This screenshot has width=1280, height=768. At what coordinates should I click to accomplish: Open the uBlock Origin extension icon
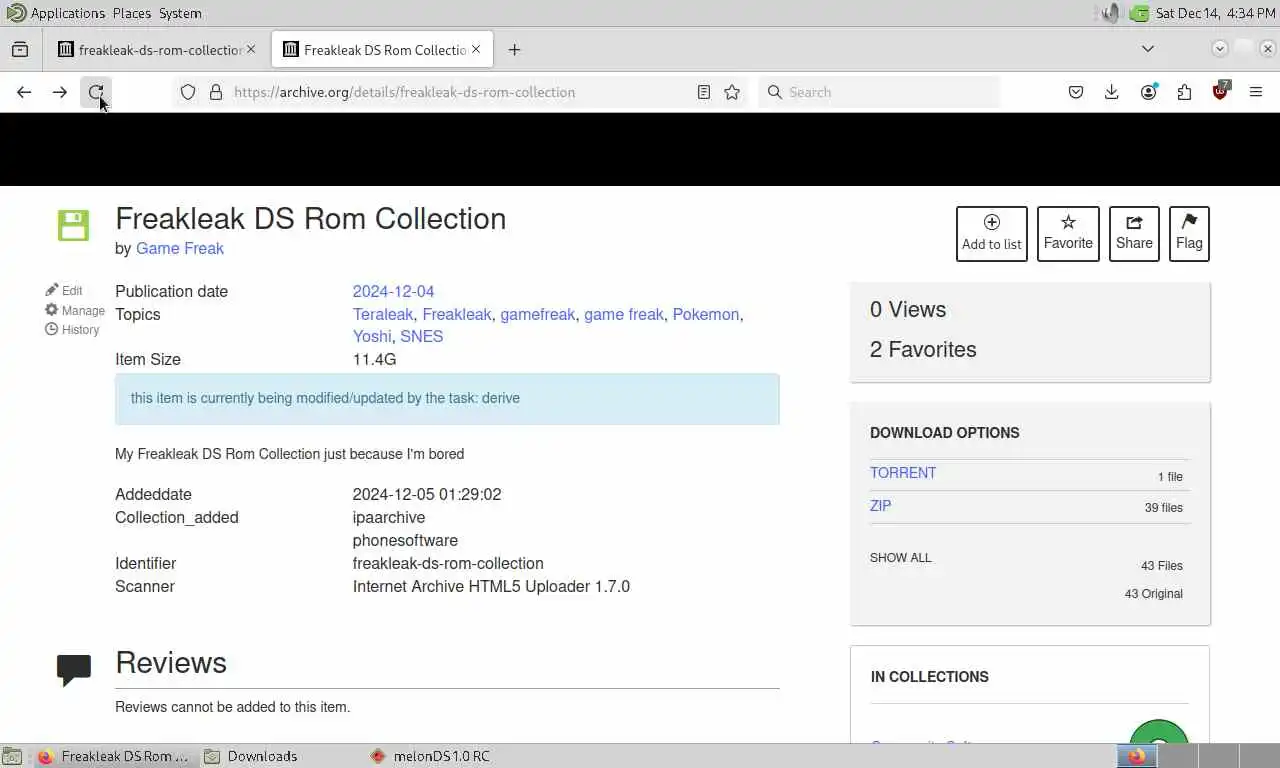1220,92
